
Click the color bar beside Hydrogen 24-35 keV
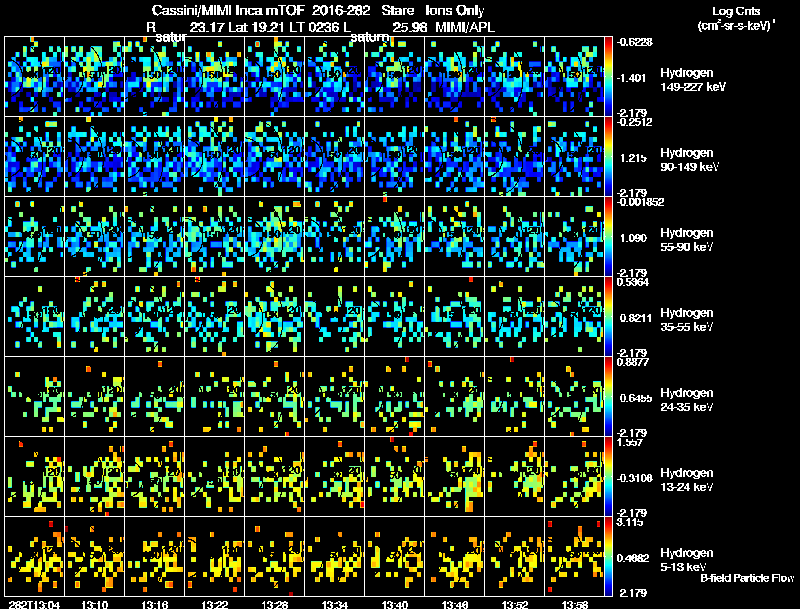coord(609,397)
